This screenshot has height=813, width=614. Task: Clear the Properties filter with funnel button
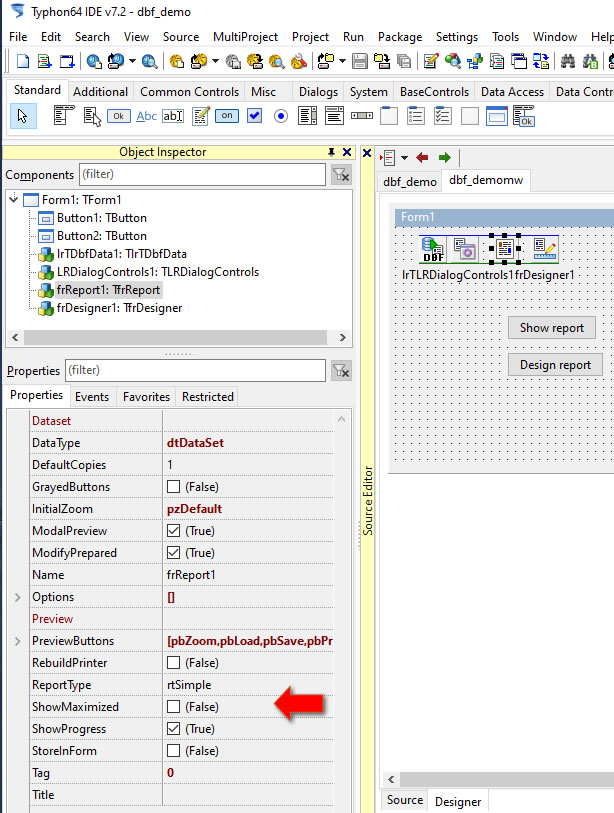point(341,371)
